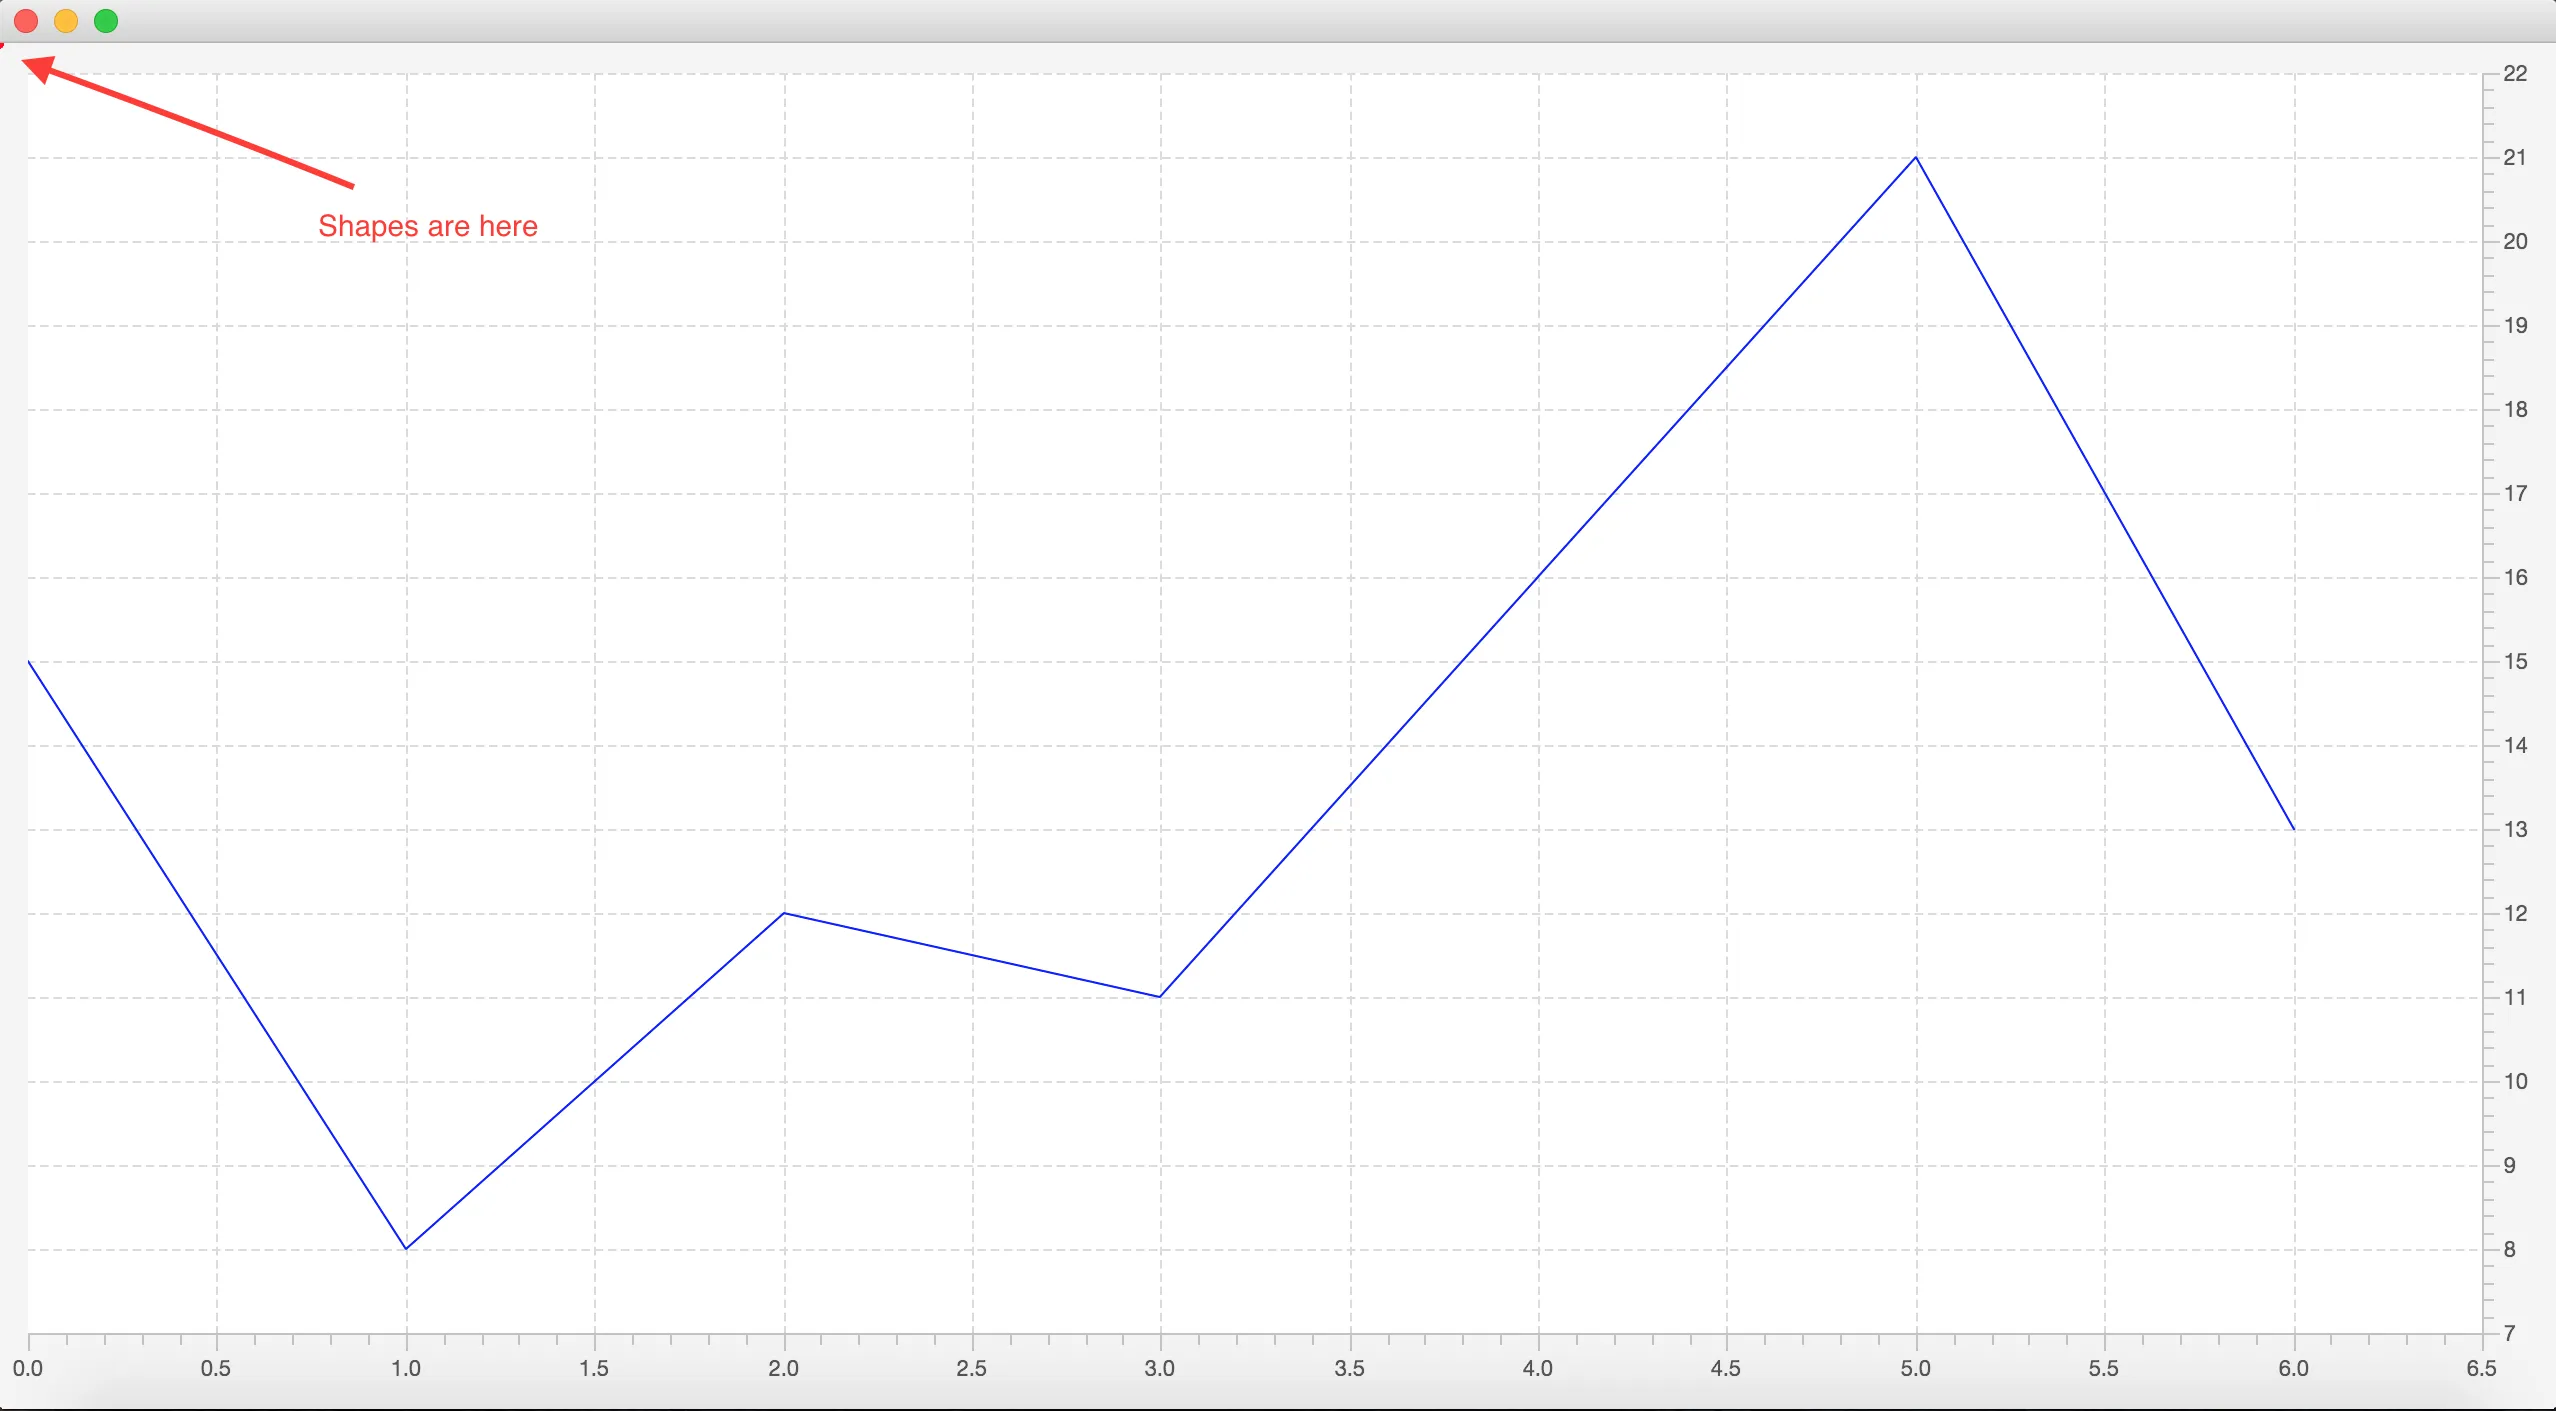Click the y-axis label 22
Screen dimensions: 2556x1411
pos(2514,74)
